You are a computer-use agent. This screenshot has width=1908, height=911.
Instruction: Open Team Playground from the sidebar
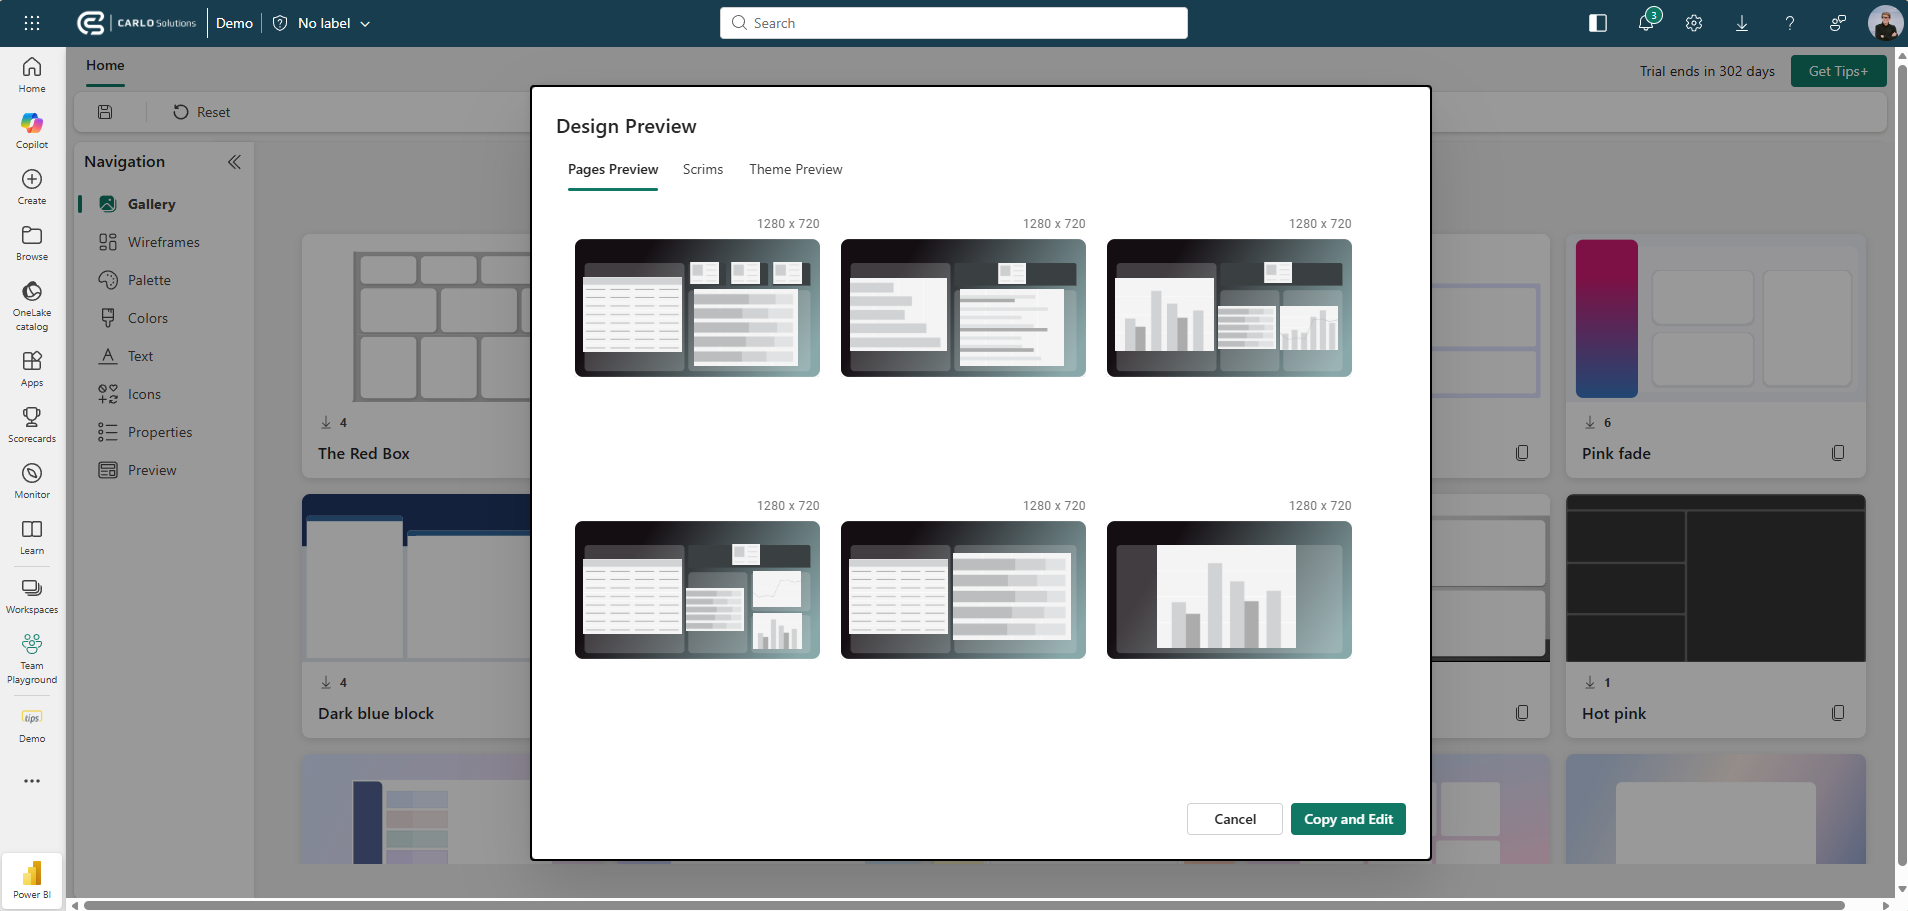click(x=31, y=655)
